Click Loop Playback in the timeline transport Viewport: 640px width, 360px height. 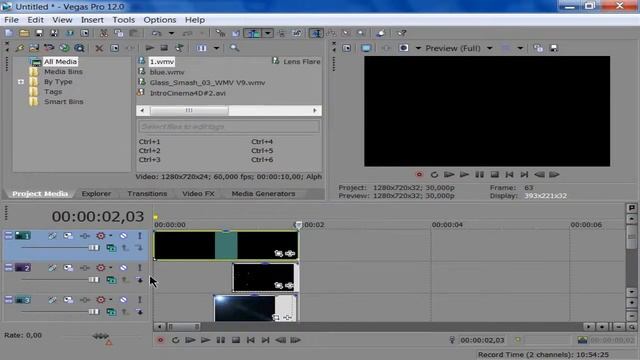[x=176, y=340]
